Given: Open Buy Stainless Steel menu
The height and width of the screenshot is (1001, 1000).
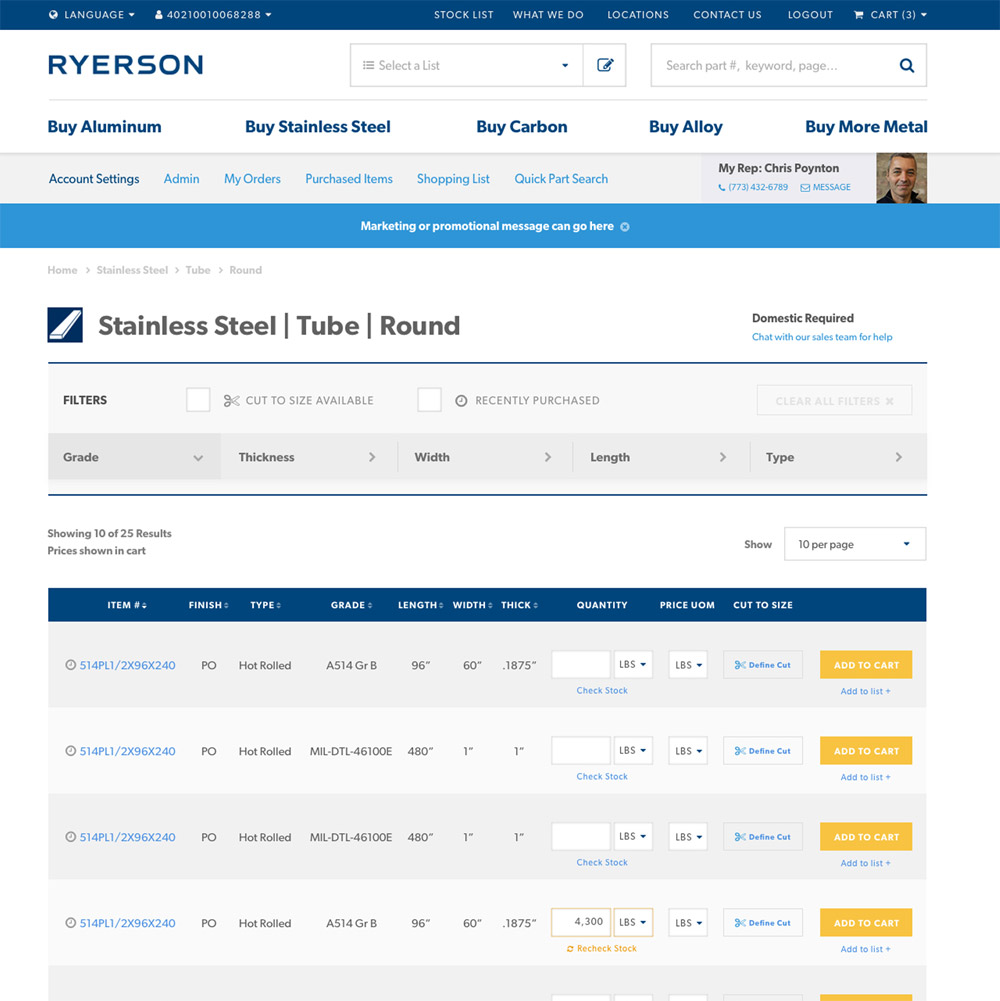Looking at the screenshot, I should click(x=318, y=126).
